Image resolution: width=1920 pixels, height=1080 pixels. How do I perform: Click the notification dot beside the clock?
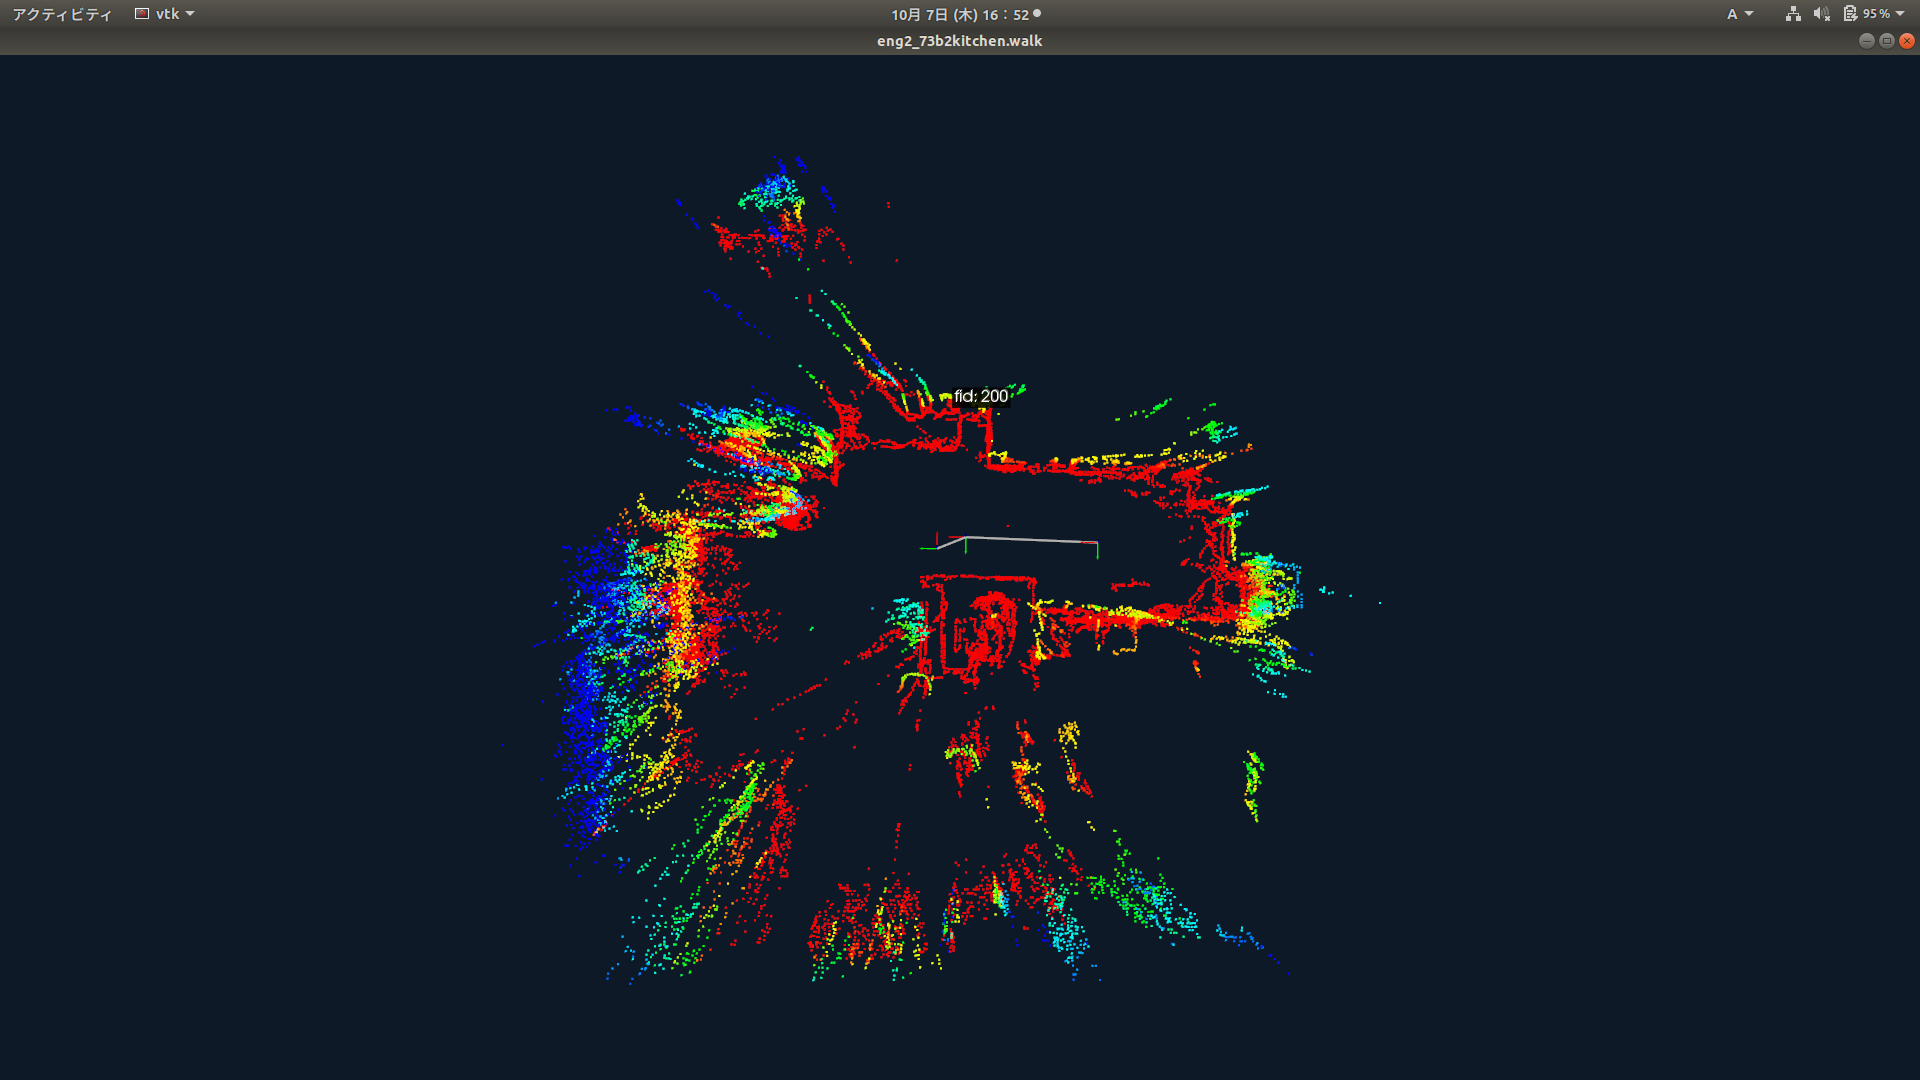click(x=1037, y=14)
